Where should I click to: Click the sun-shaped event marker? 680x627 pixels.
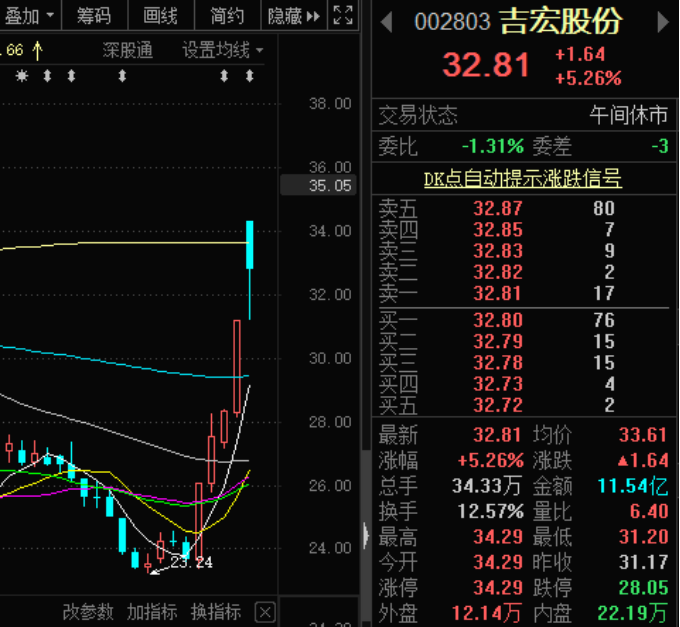[22, 76]
